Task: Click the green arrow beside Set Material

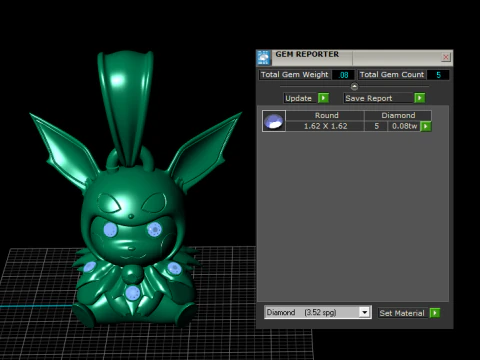Action: click(x=435, y=313)
